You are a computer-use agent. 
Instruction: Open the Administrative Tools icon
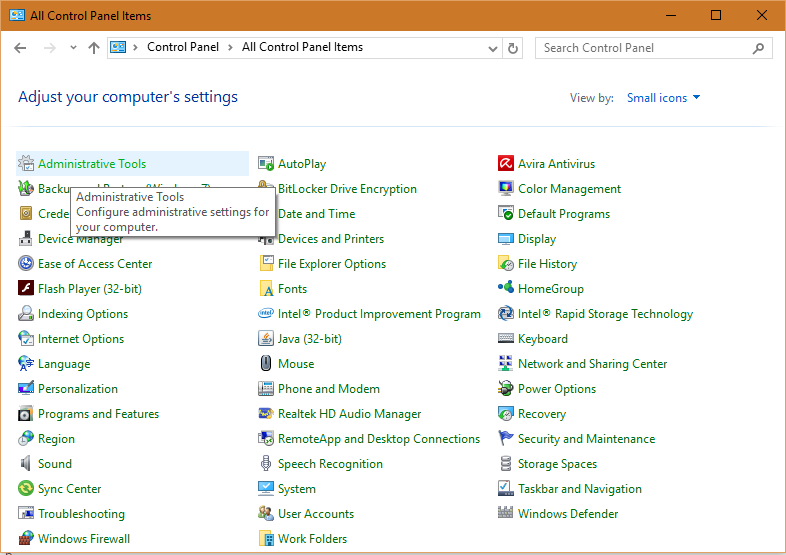click(26, 163)
